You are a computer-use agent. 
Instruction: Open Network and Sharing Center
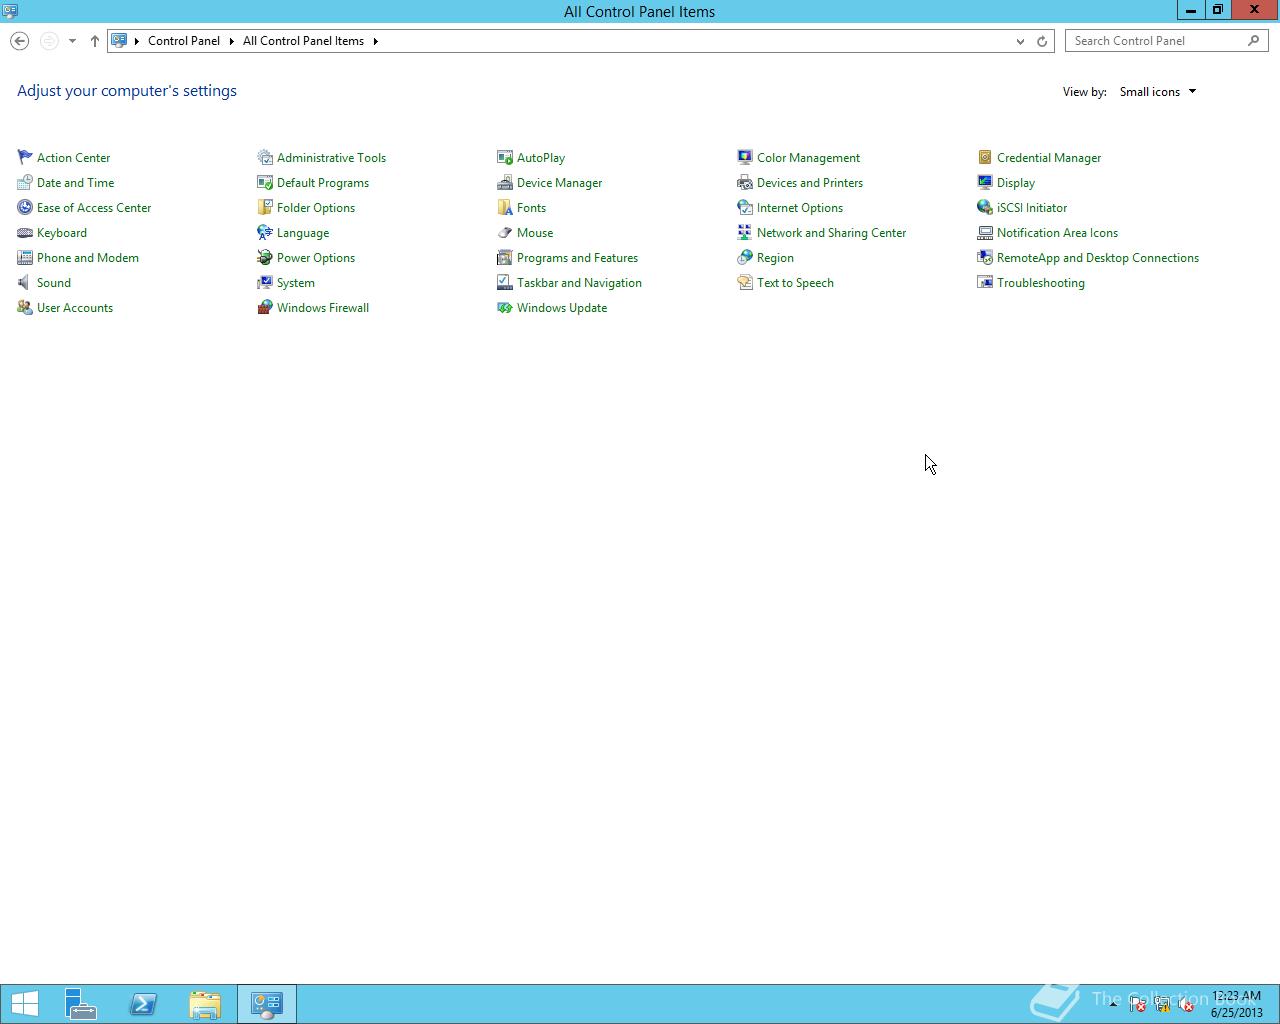[x=831, y=232]
